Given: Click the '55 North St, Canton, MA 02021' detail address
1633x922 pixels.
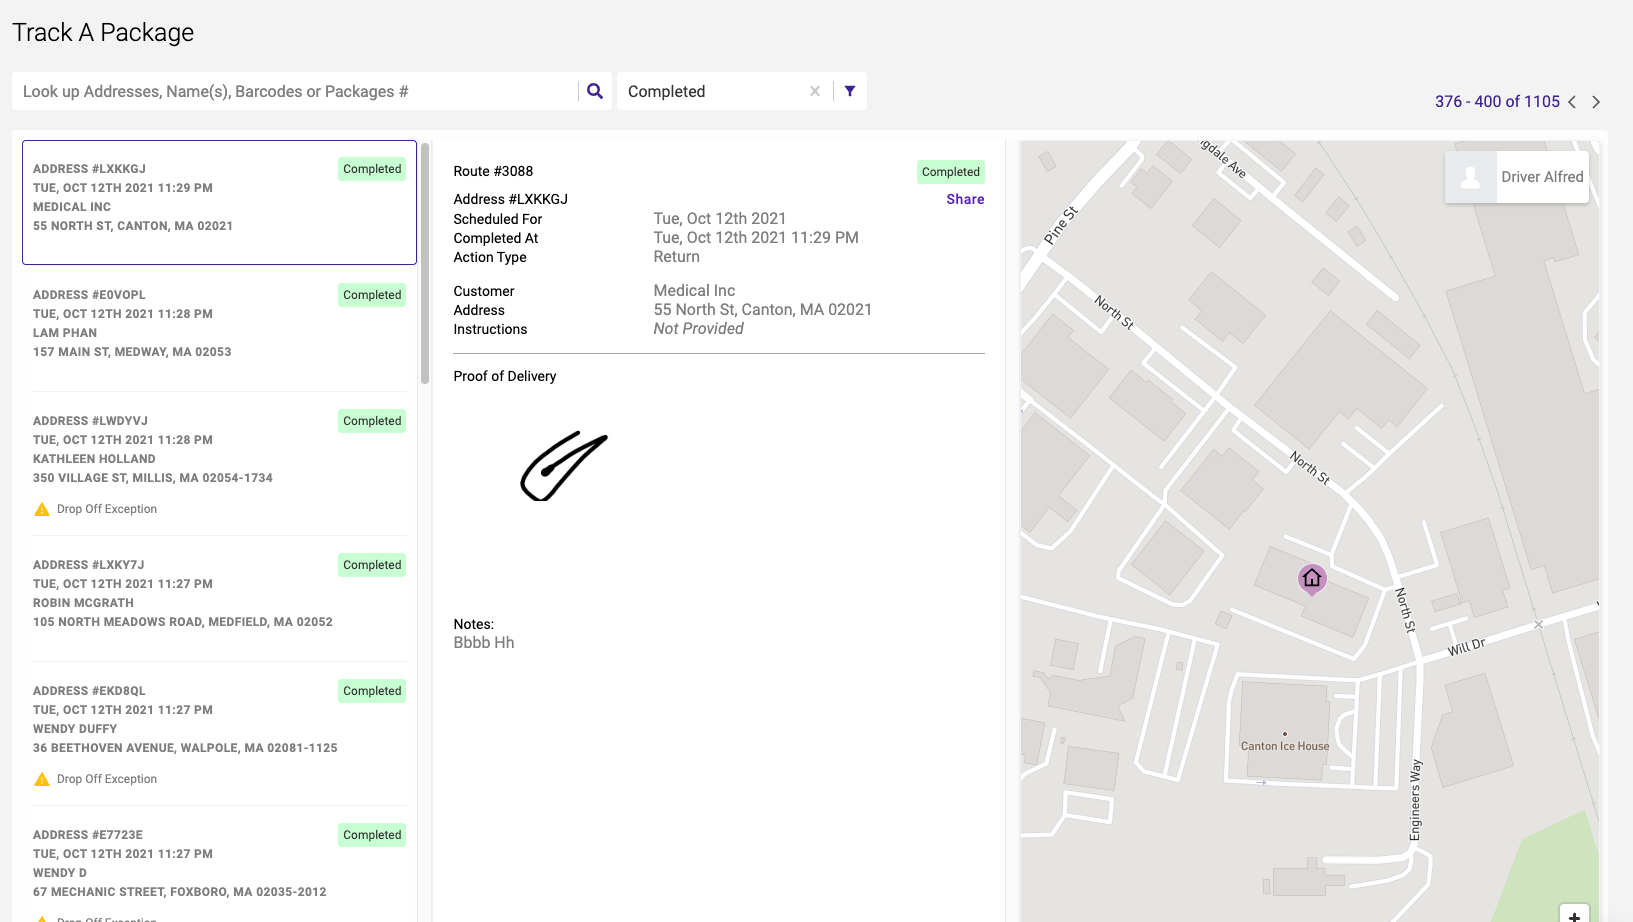Looking at the screenshot, I should pos(763,310).
